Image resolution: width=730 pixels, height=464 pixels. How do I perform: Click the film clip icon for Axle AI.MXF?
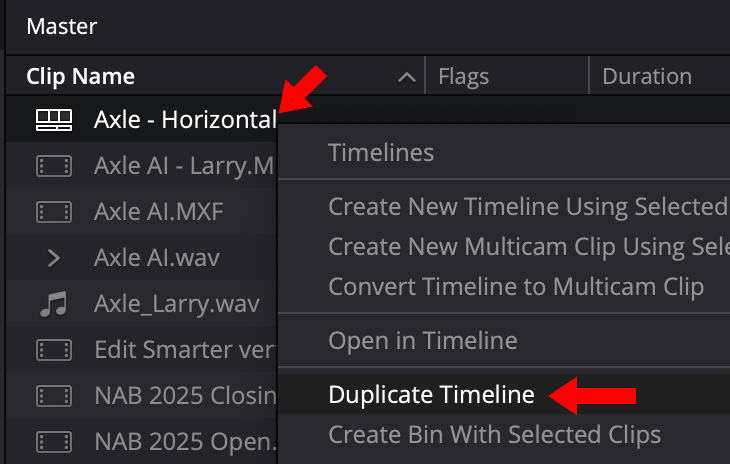(x=54, y=212)
